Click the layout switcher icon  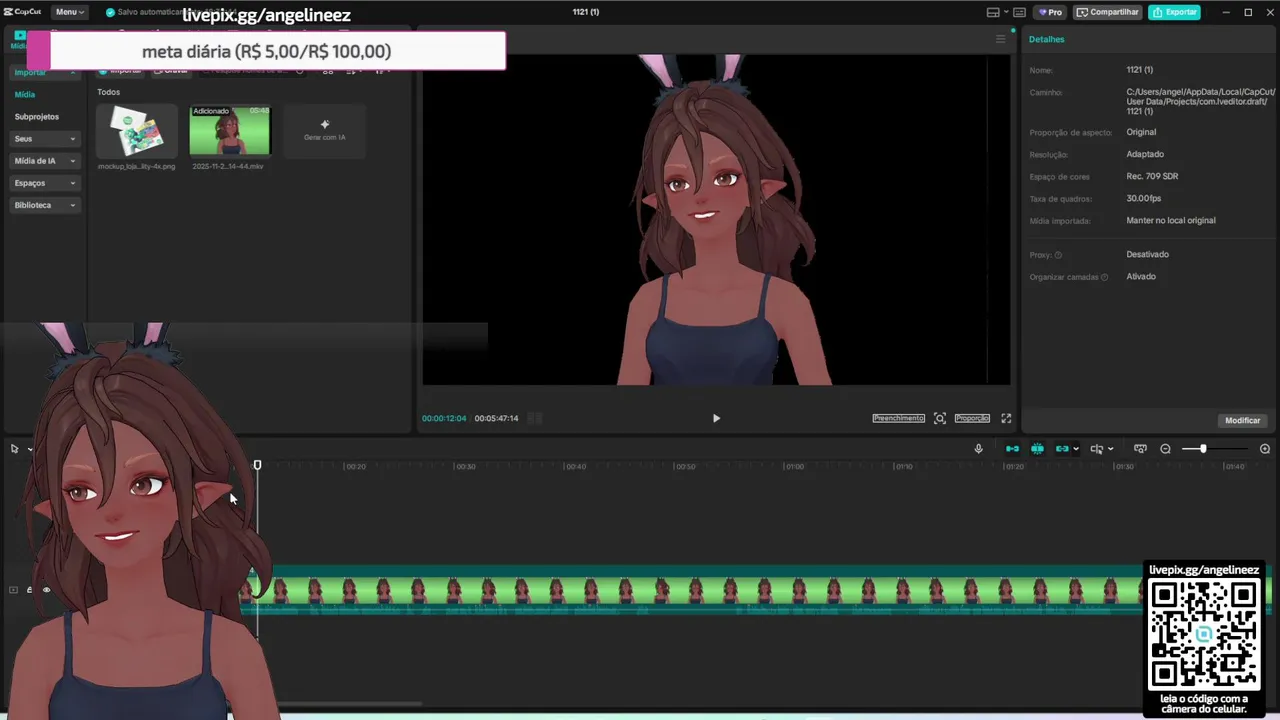pyautogui.click(x=993, y=12)
